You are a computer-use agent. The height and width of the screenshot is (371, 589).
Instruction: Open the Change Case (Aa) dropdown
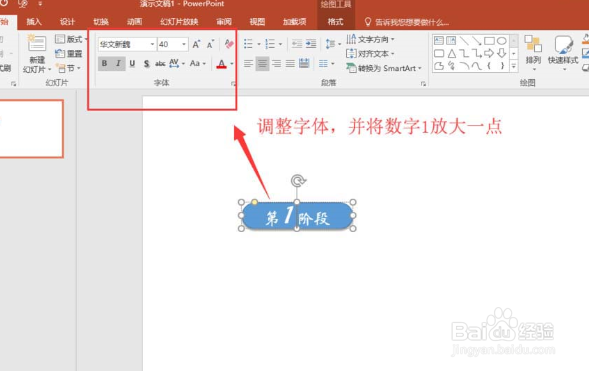click(198, 63)
